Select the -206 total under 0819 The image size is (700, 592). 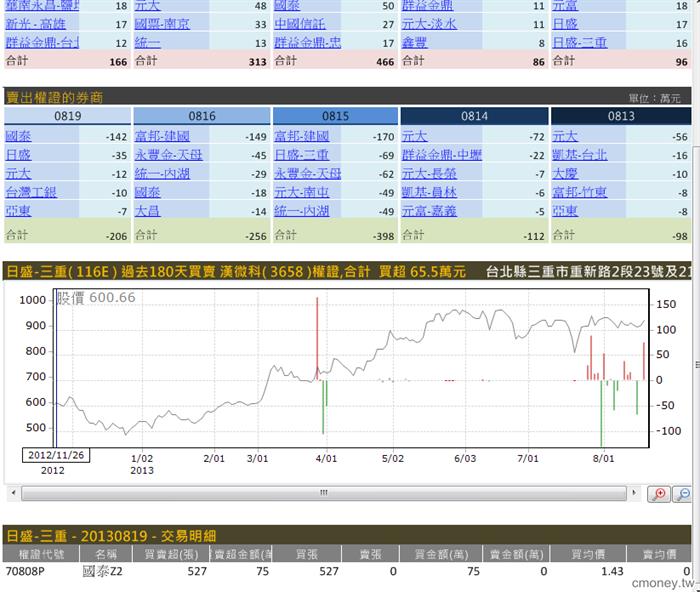click(117, 236)
